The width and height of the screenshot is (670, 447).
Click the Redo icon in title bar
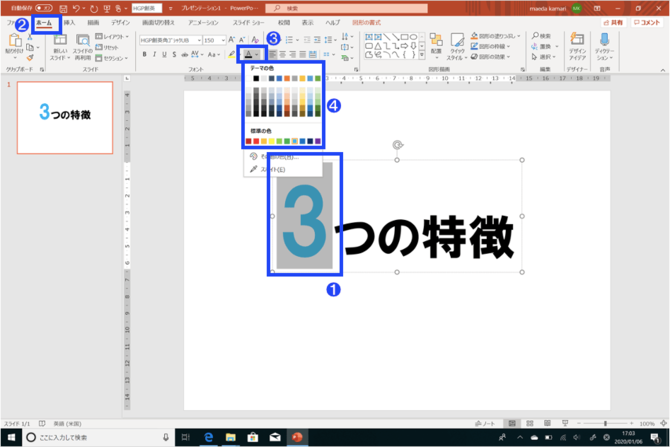tap(94, 9)
